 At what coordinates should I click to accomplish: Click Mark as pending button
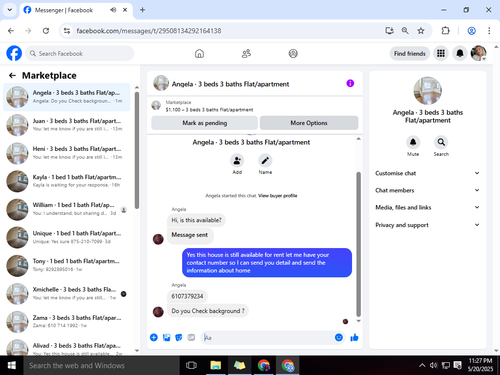(204, 123)
